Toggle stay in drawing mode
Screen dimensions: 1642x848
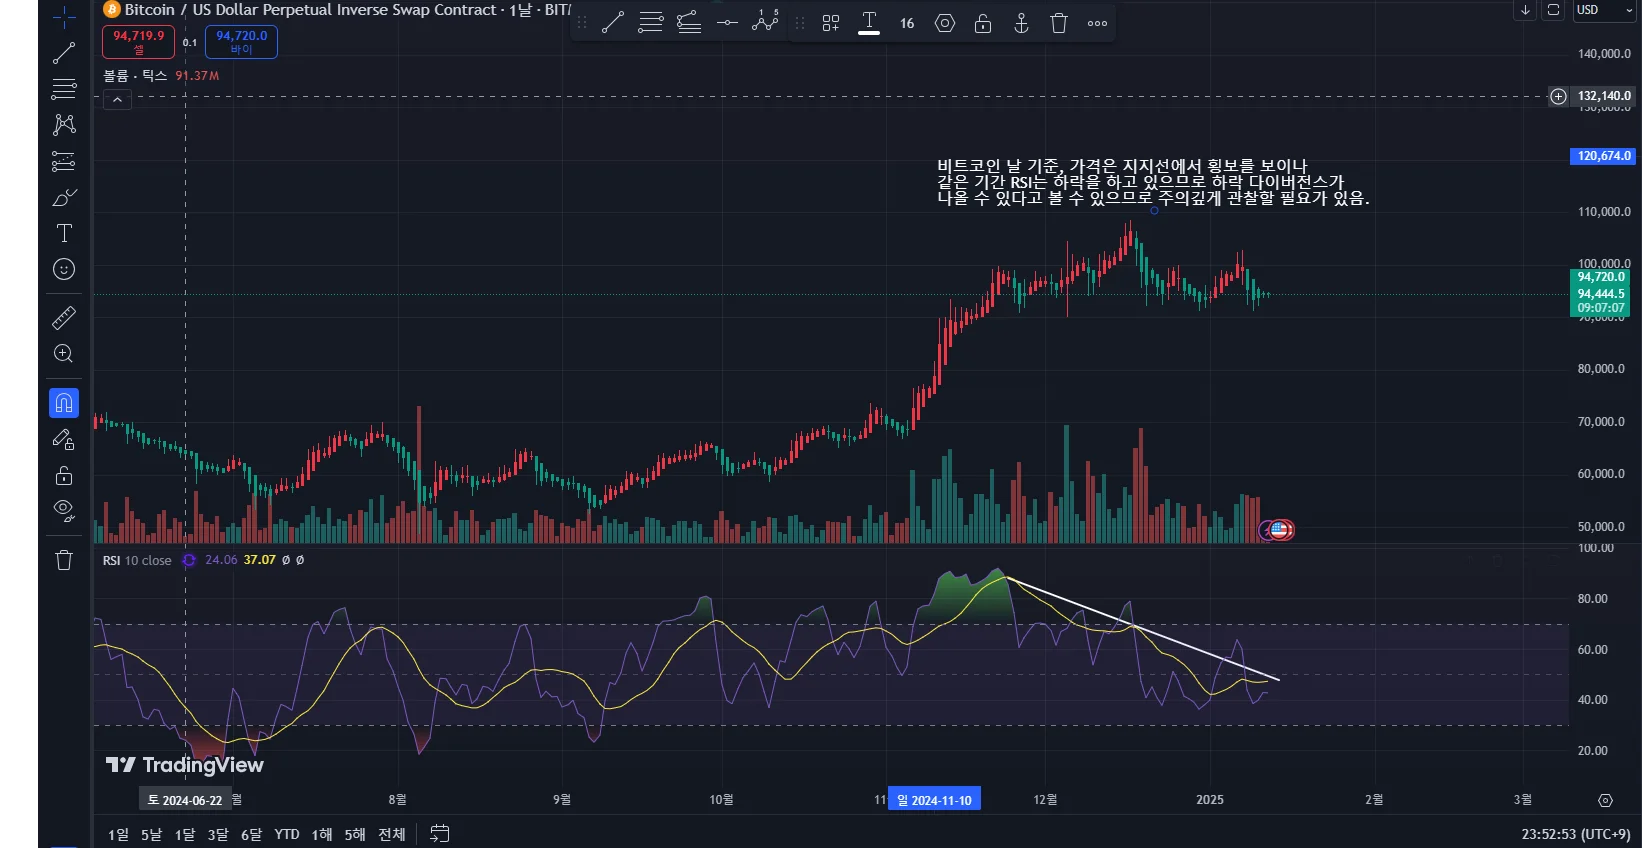64,439
